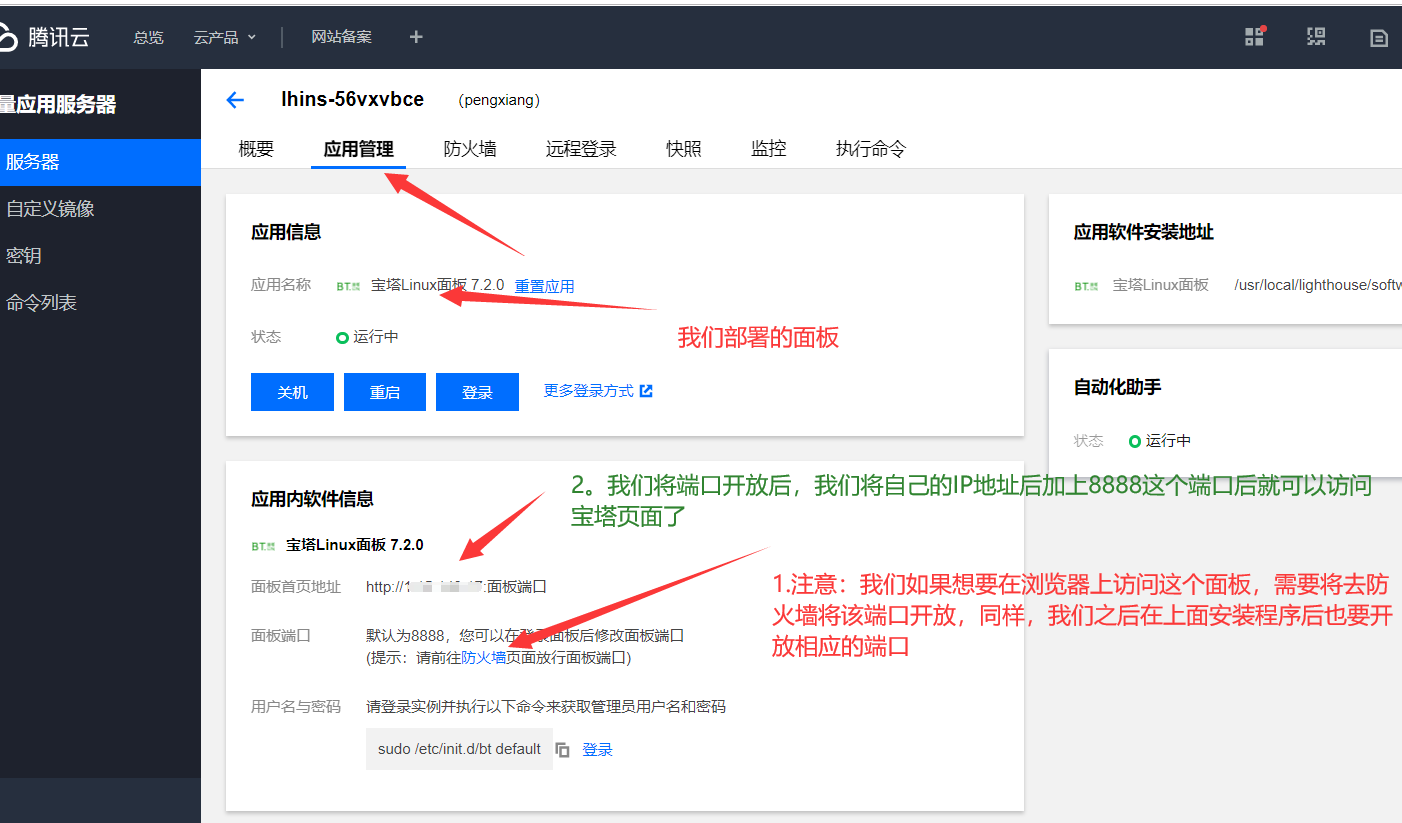
Task: Click the 默认为8888 port description text
Action: coord(525,635)
